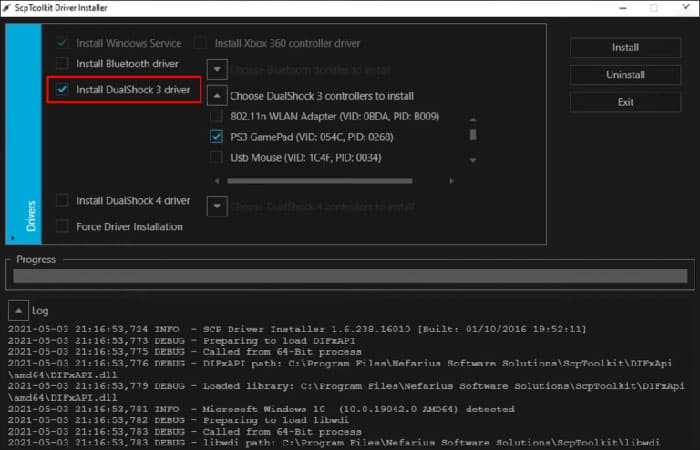Click log line 'Microsoft Windows 10' detected
Viewport: 700px width, 450px height.
[261, 409]
